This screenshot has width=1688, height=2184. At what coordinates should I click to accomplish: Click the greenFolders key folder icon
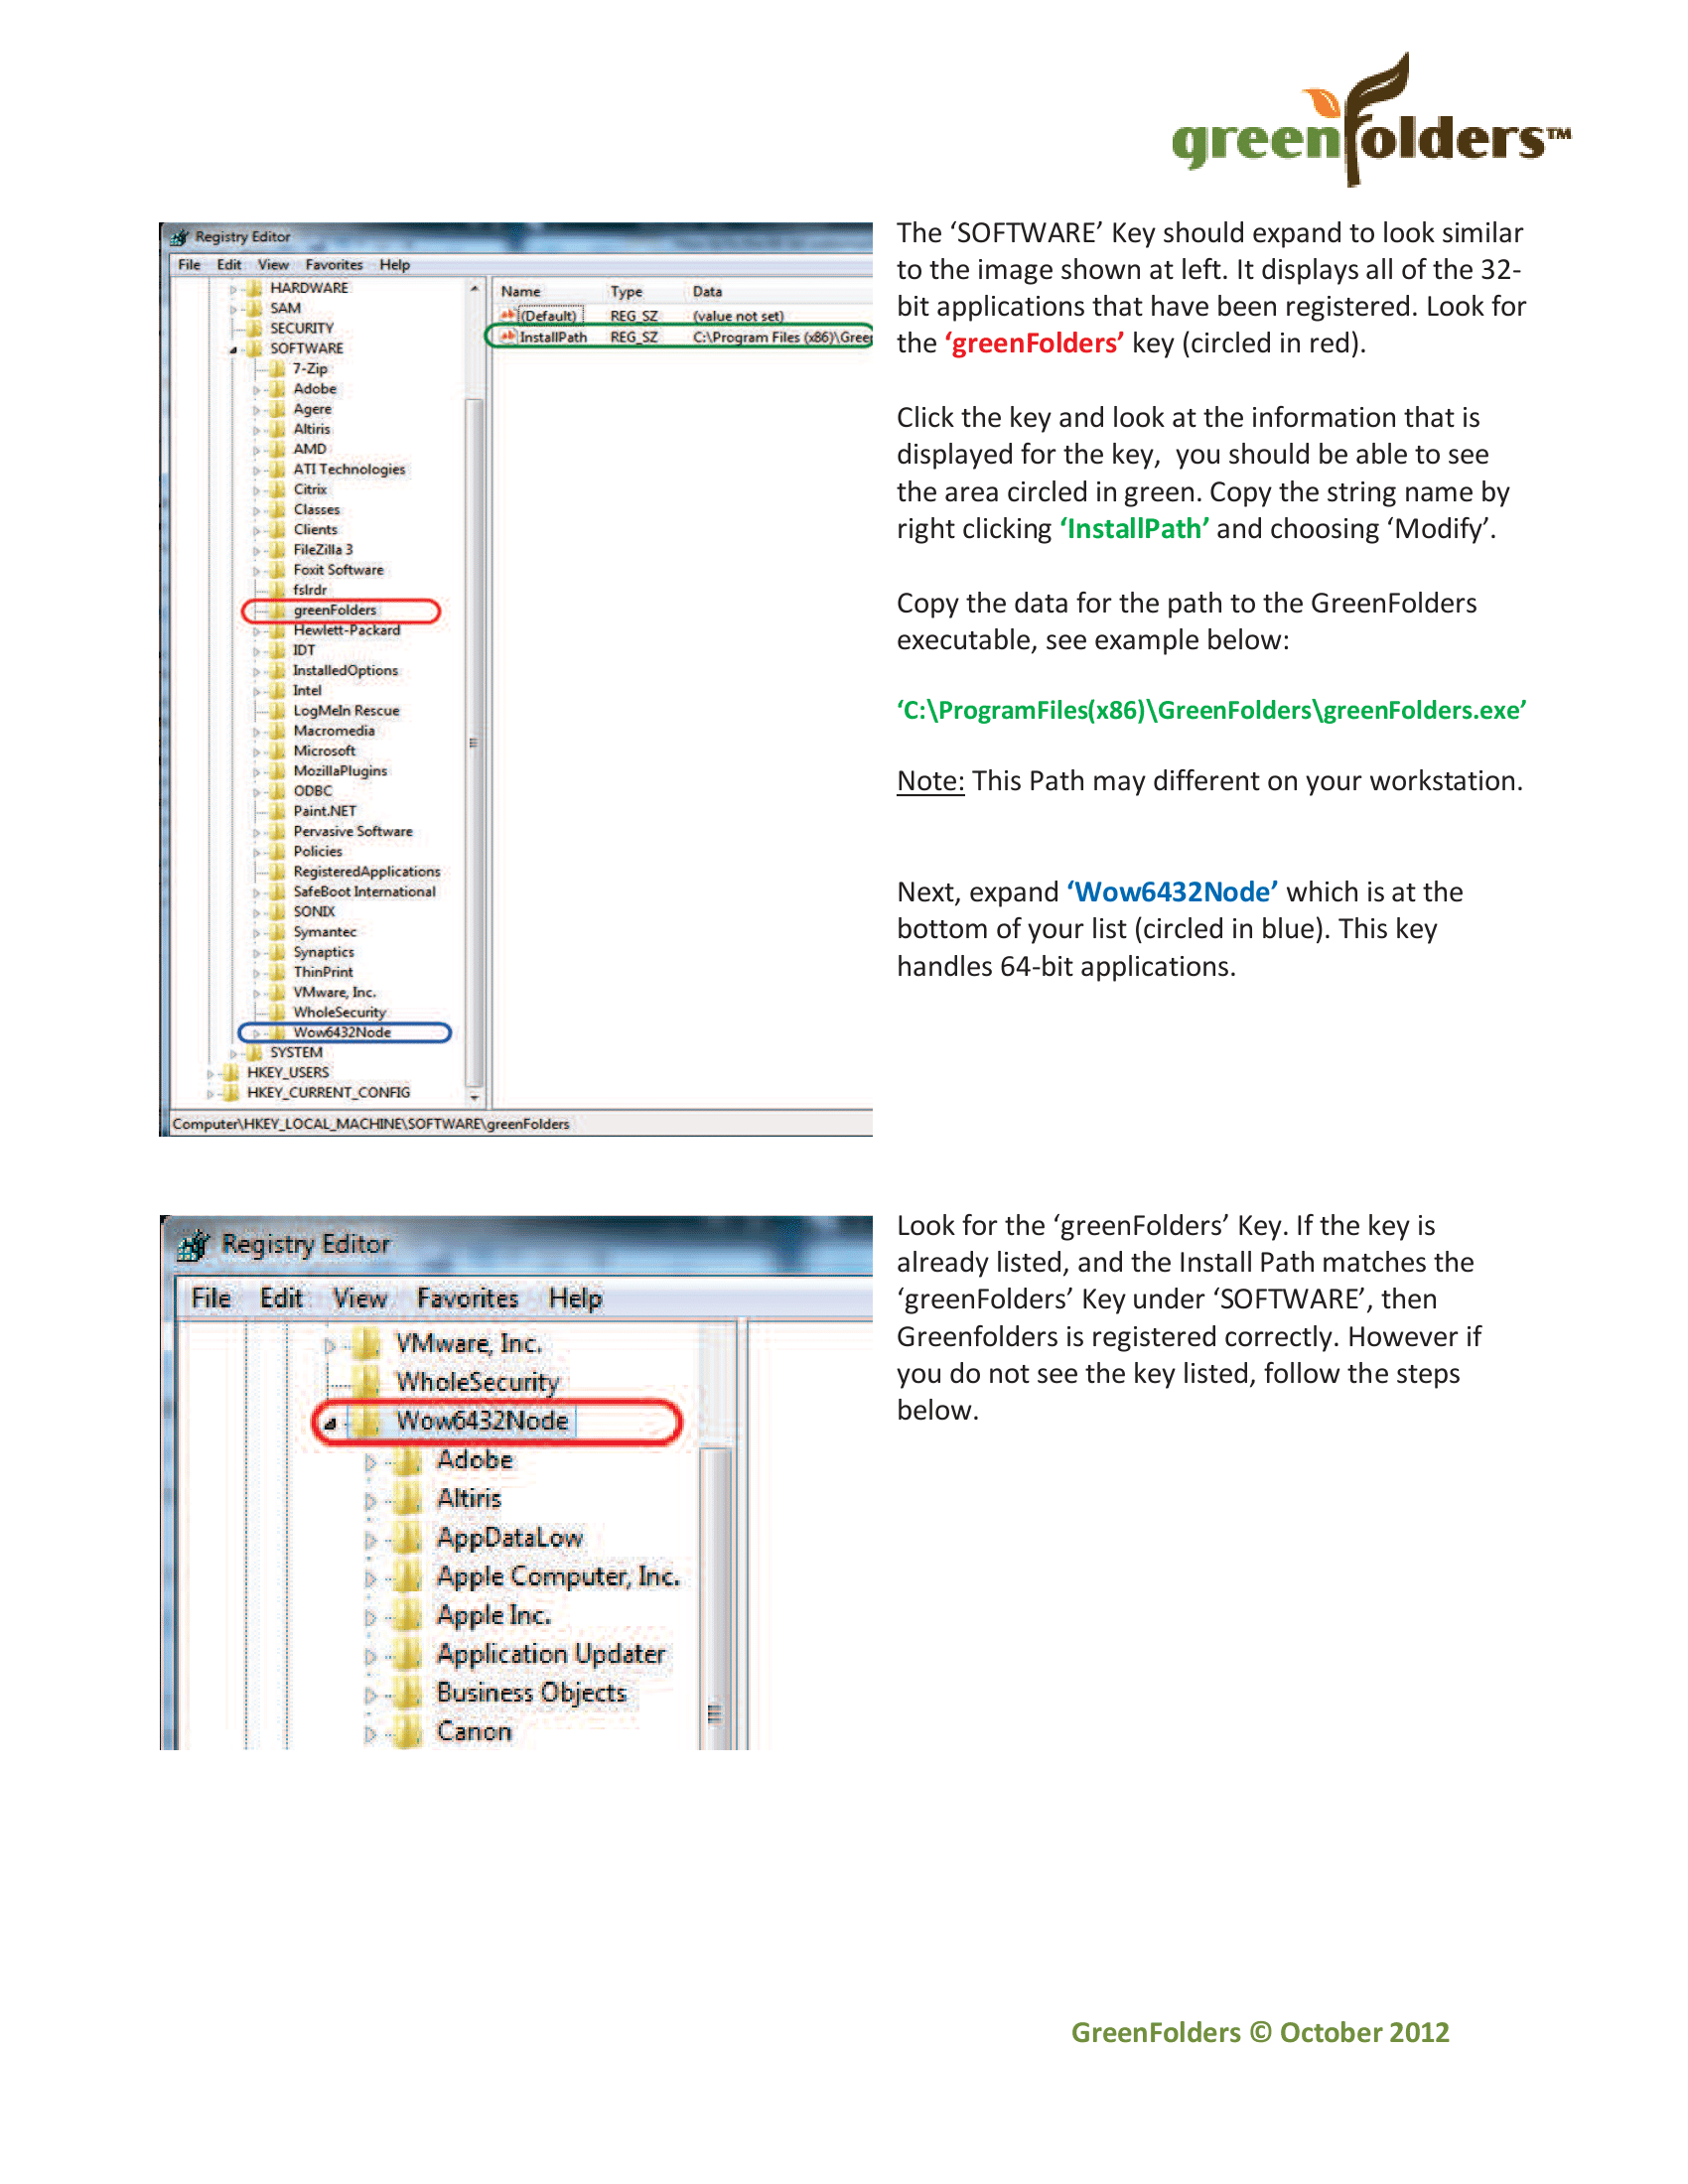(277, 610)
